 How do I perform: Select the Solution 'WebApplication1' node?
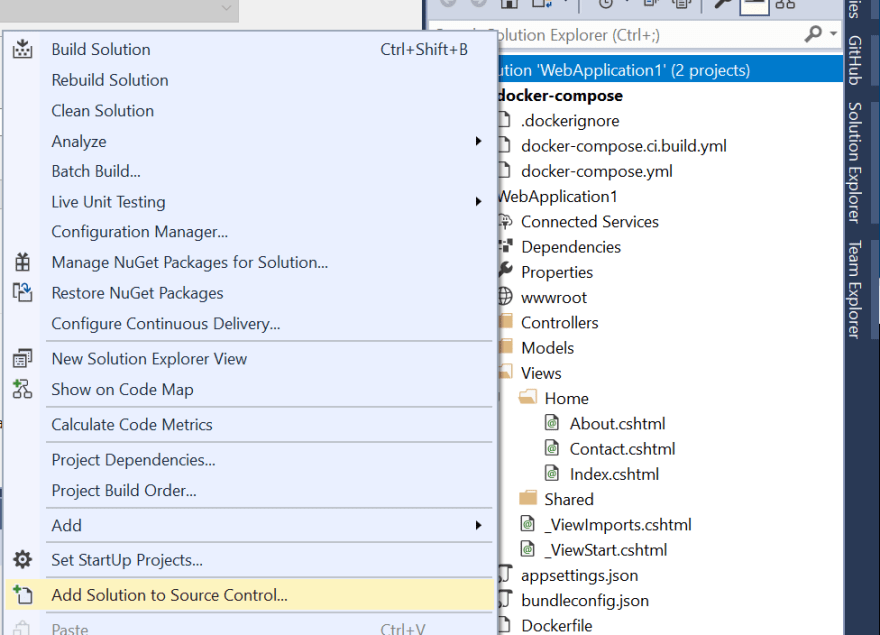671,70
